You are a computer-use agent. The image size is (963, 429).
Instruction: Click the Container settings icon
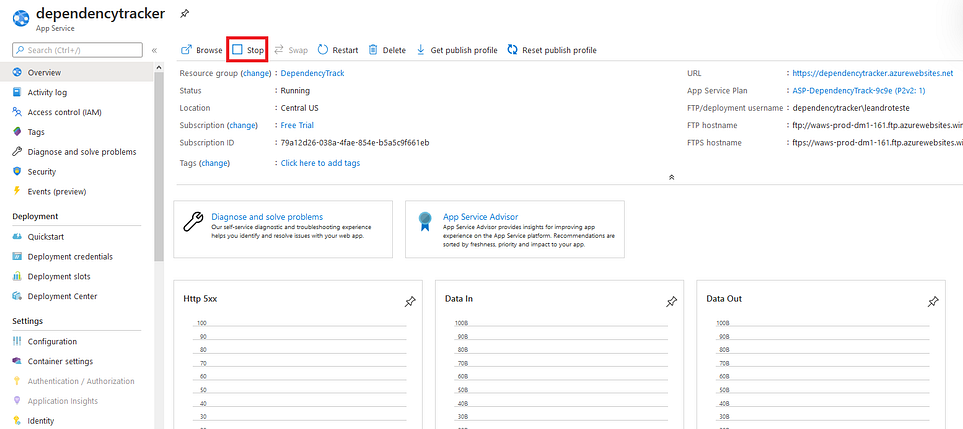tap(17, 361)
